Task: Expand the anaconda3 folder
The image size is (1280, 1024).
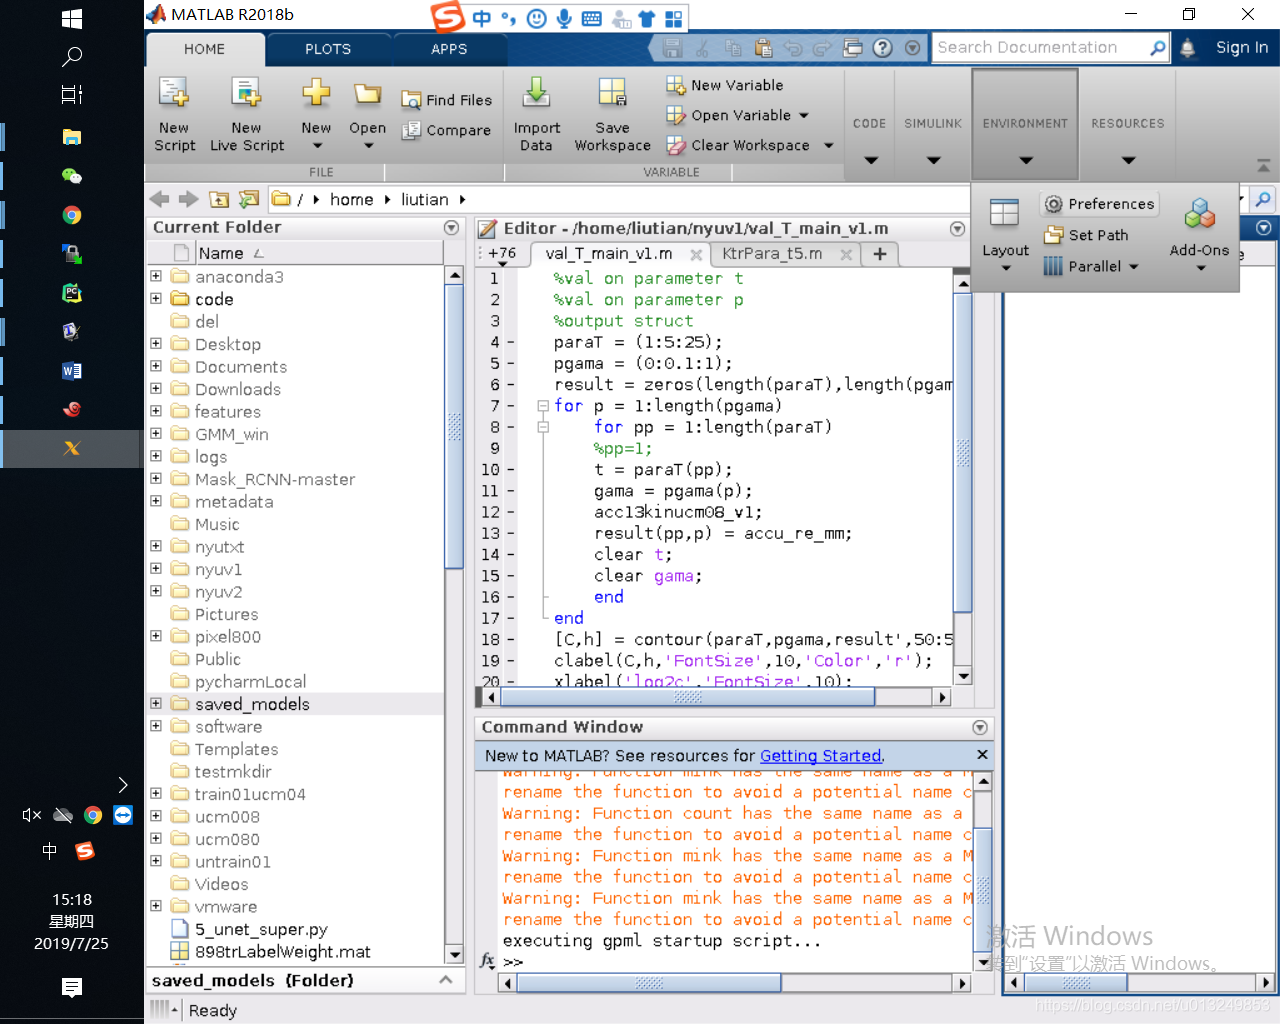Action: (156, 276)
